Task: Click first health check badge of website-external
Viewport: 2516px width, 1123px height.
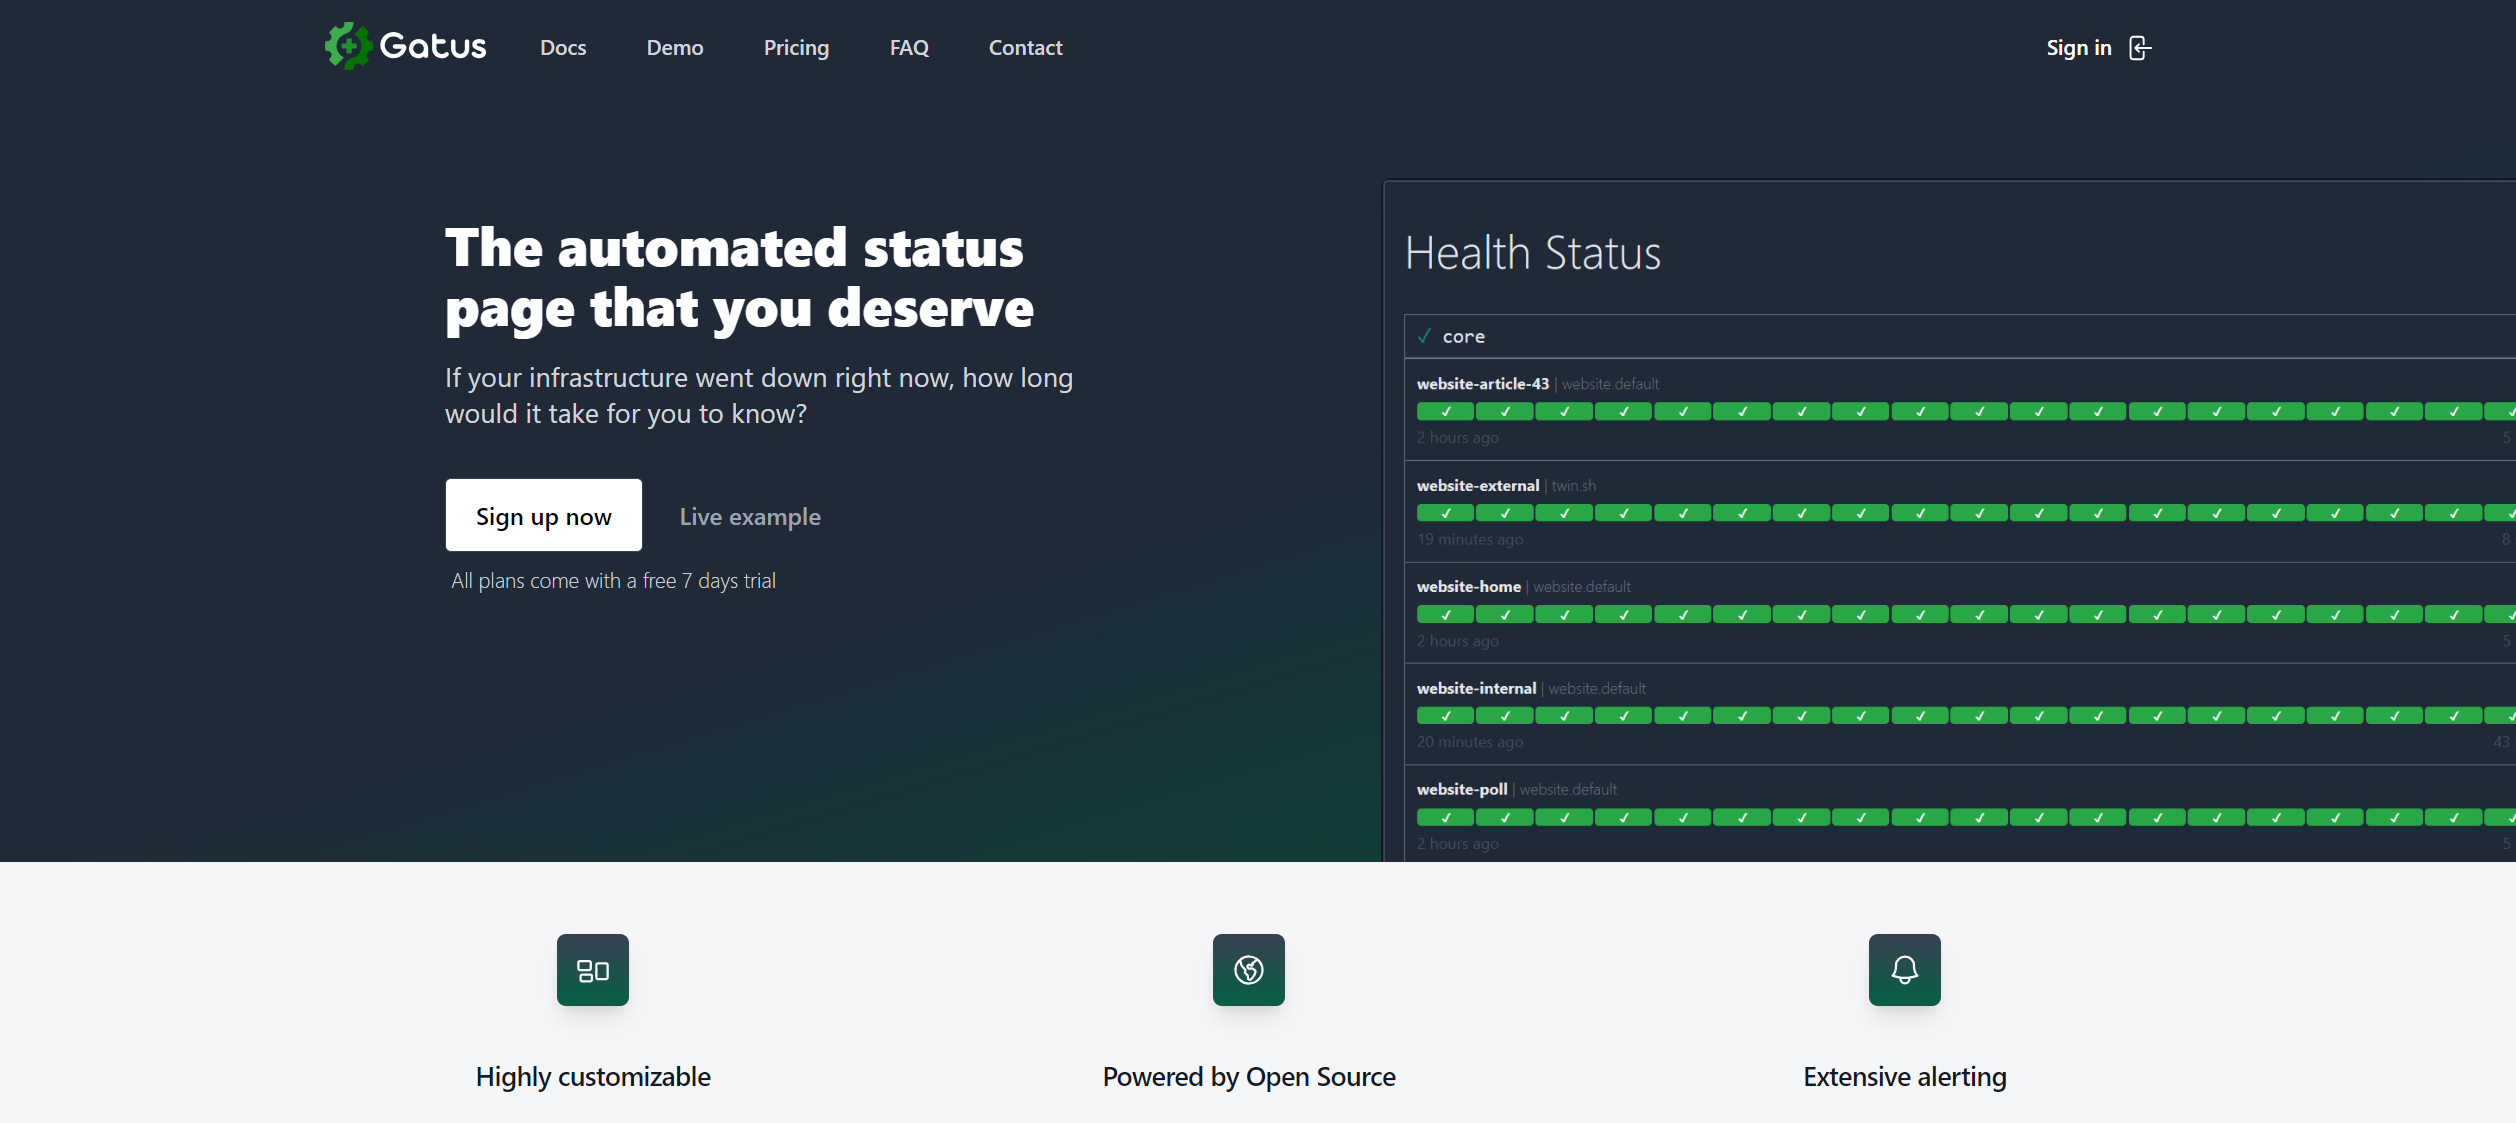Action: click(x=1445, y=513)
